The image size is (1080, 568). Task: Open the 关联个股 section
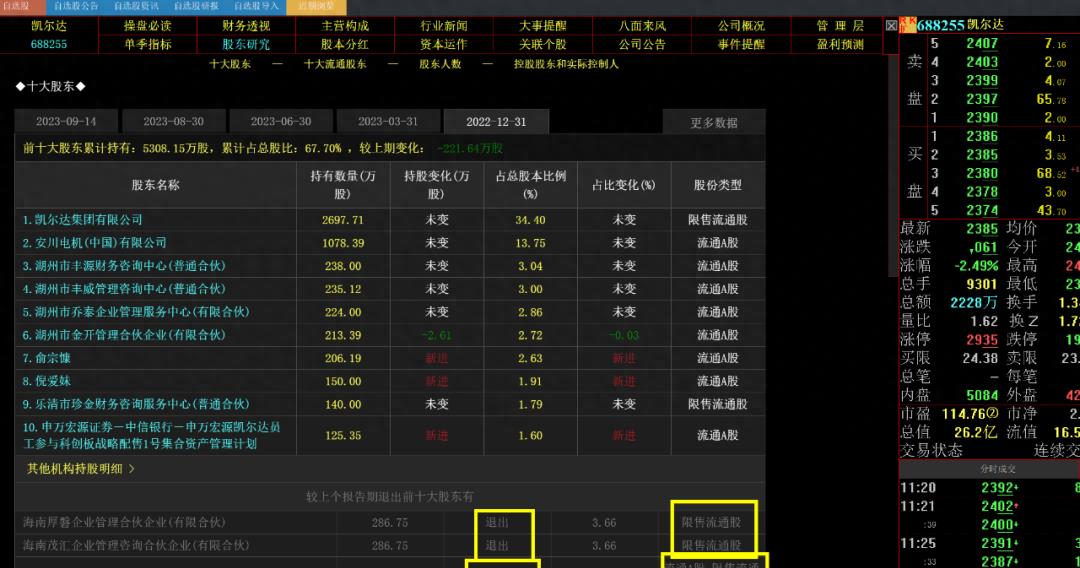pyautogui.click(x=543, y=44)
